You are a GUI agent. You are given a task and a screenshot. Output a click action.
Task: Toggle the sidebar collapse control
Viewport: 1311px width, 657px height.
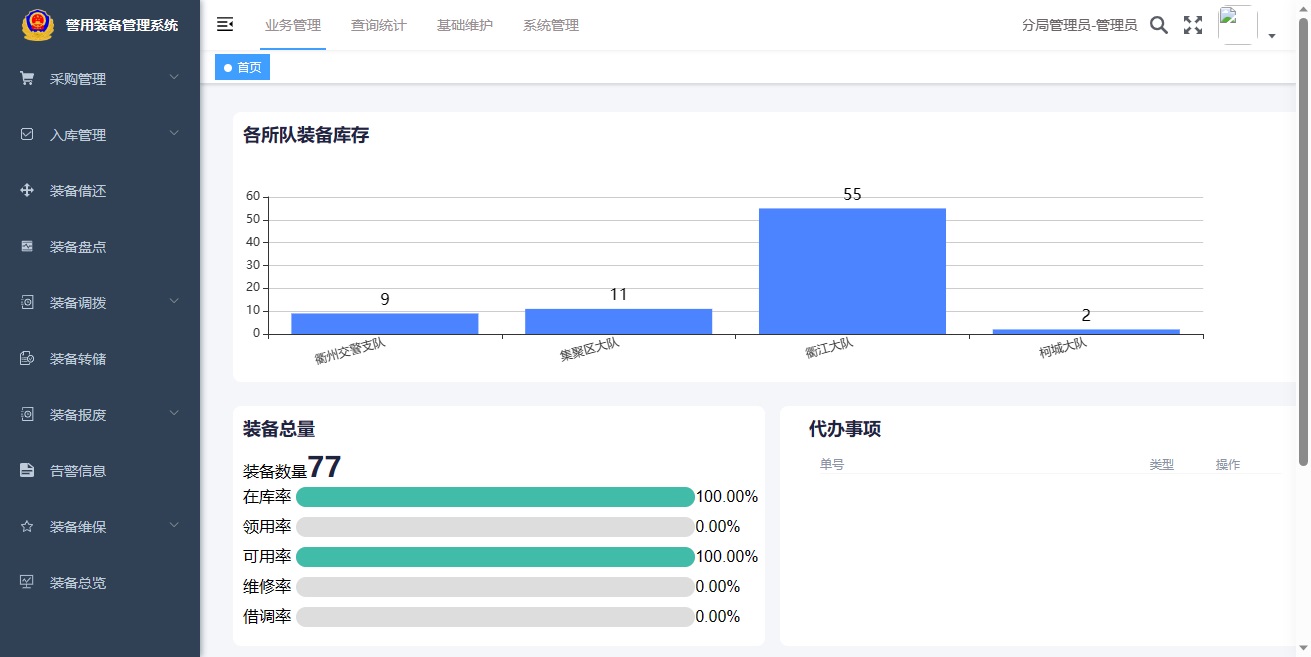(224, 24)
